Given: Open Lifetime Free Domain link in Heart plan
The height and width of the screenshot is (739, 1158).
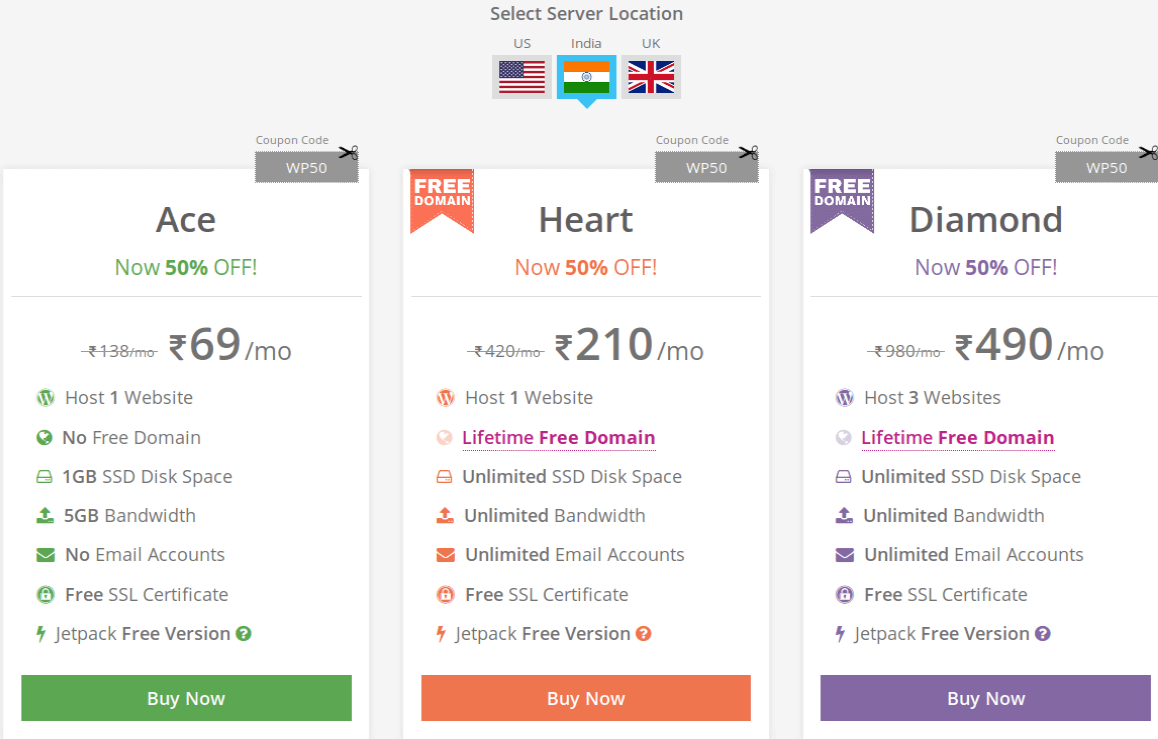Looking at the screenshot, I should point(558,438).
